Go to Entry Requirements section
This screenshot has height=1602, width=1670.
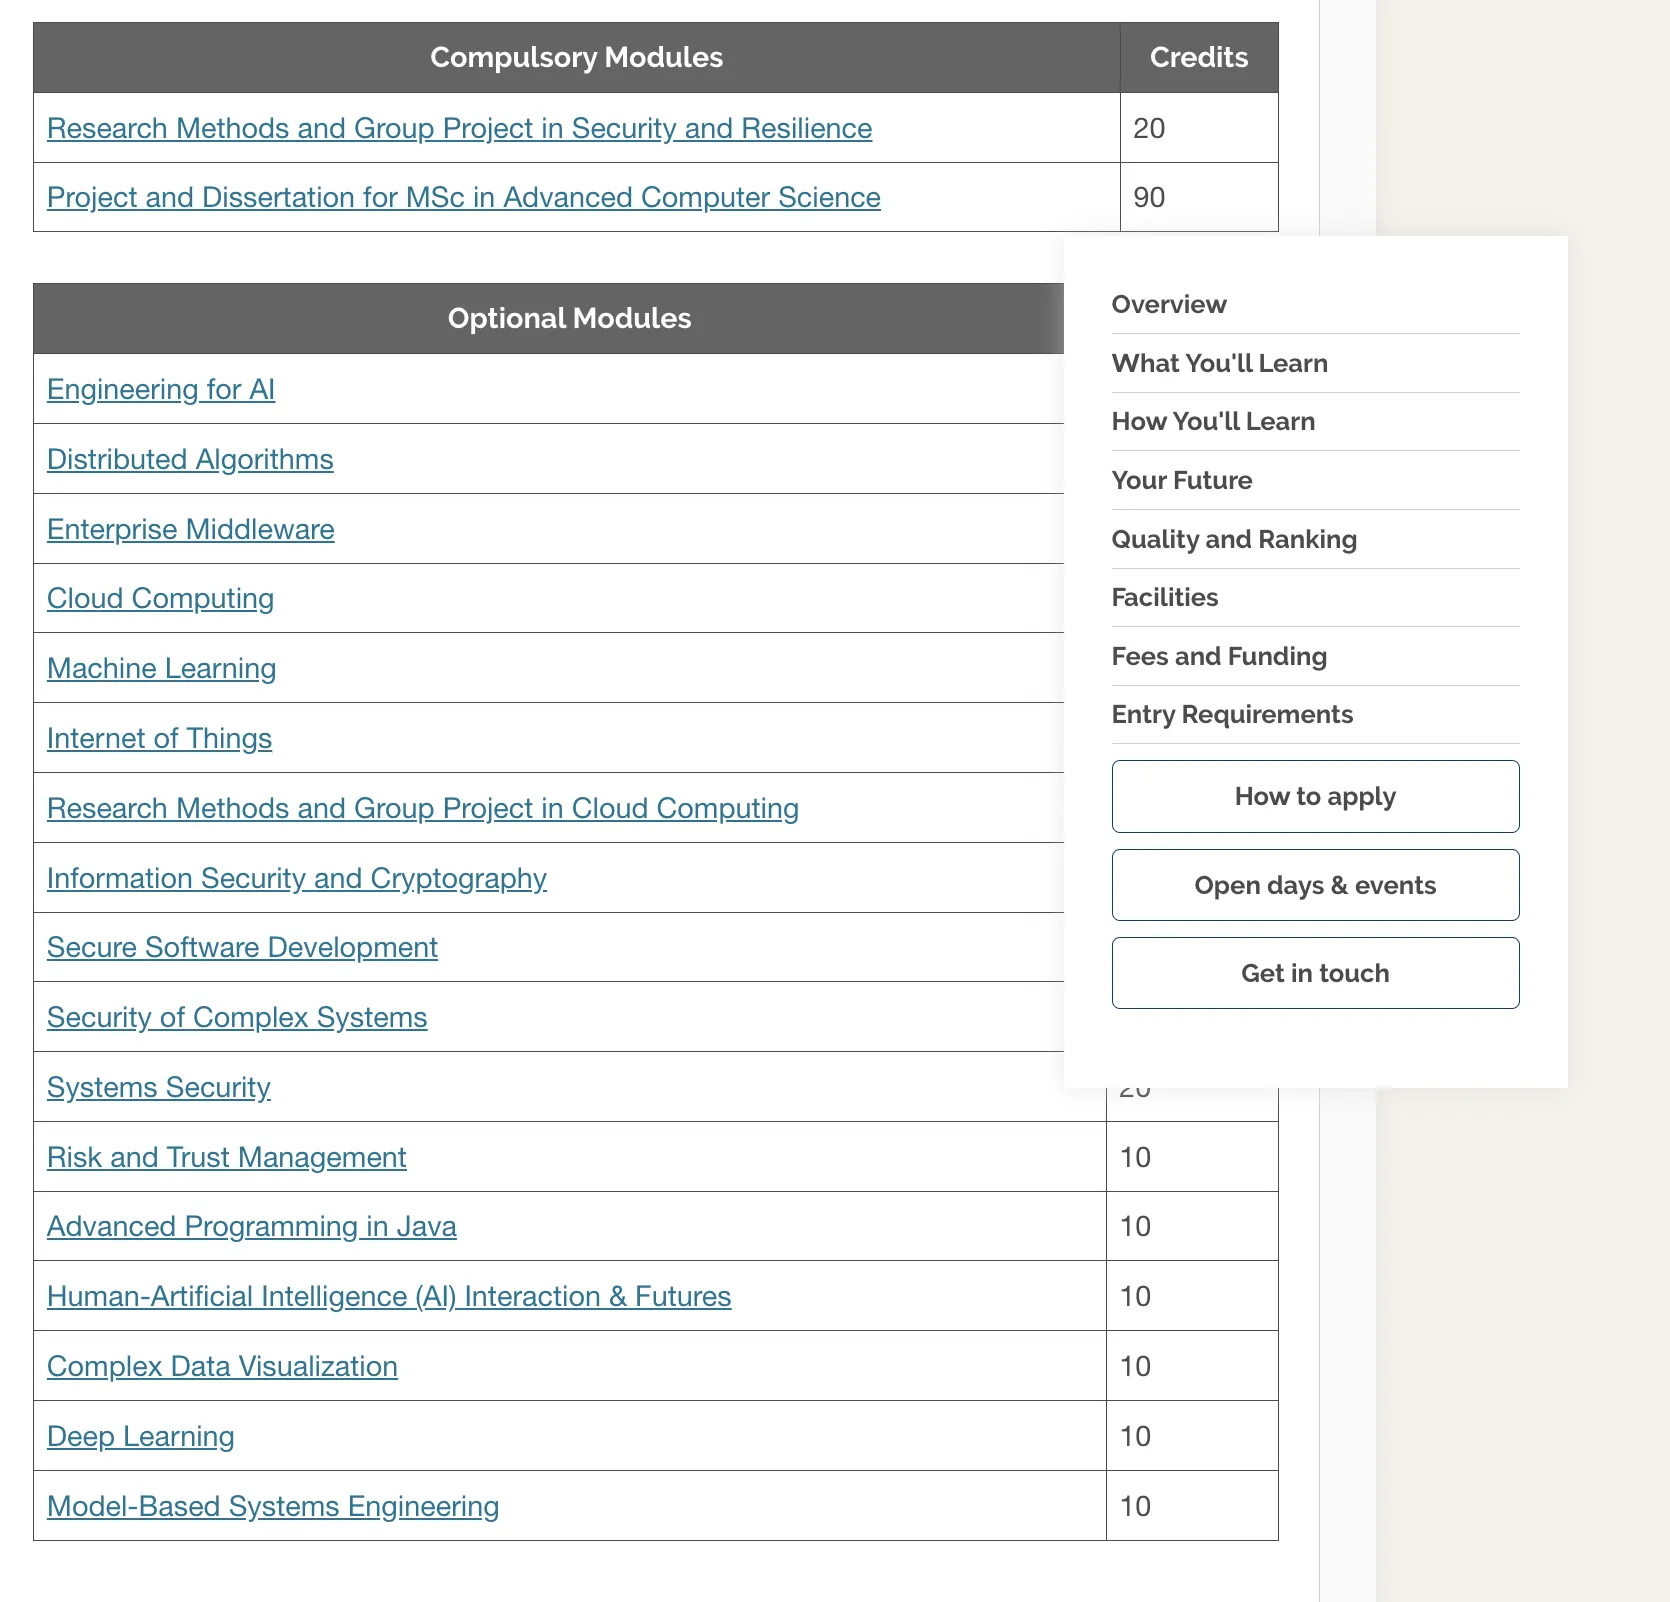click(x=1231, y=715)
